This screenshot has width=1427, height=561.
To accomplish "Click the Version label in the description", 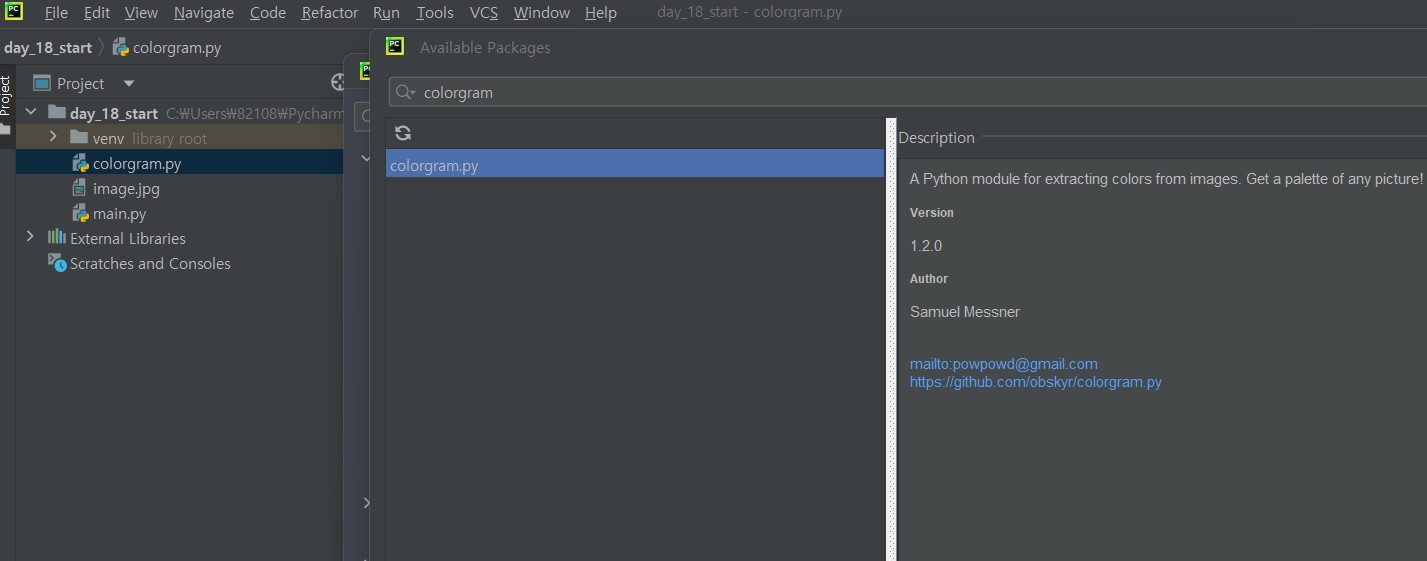I will (x=932, y=212).
